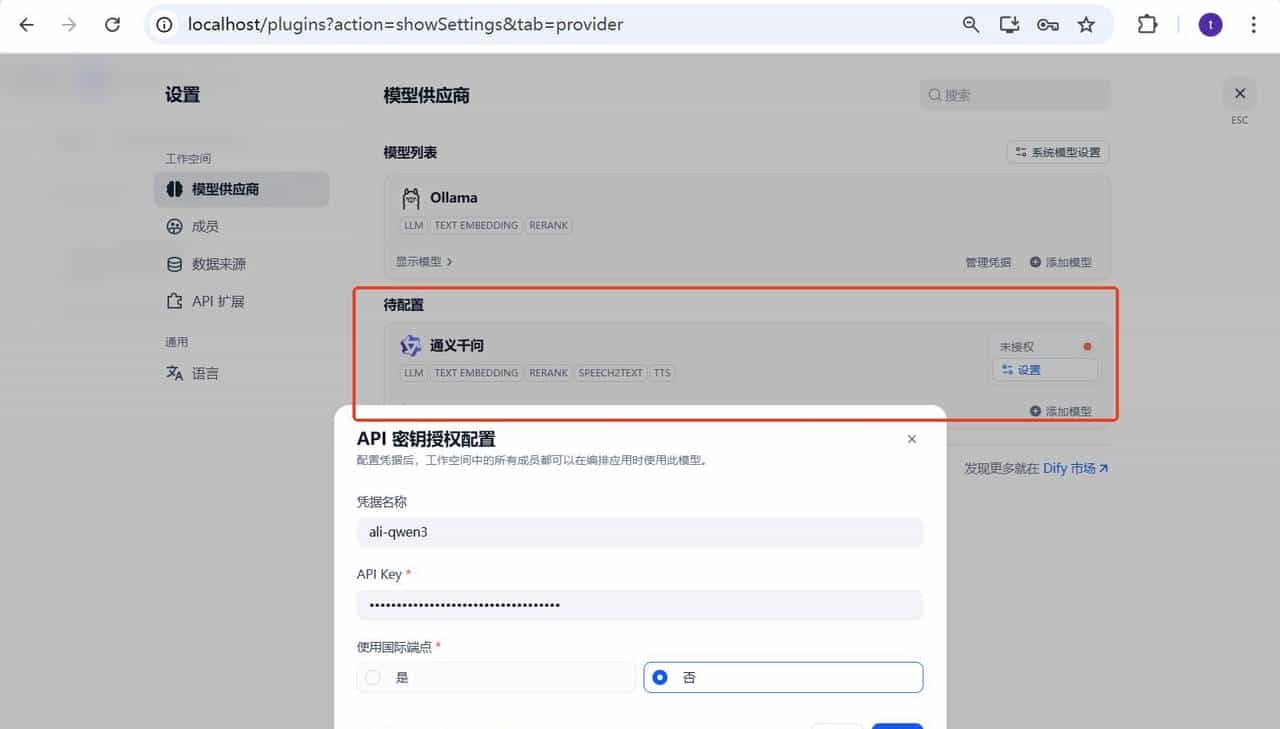Screen dimensions: 1280x729
Task: Click TEXT EMBEDDING tag under 通义千问
Action: click(476, 373)
